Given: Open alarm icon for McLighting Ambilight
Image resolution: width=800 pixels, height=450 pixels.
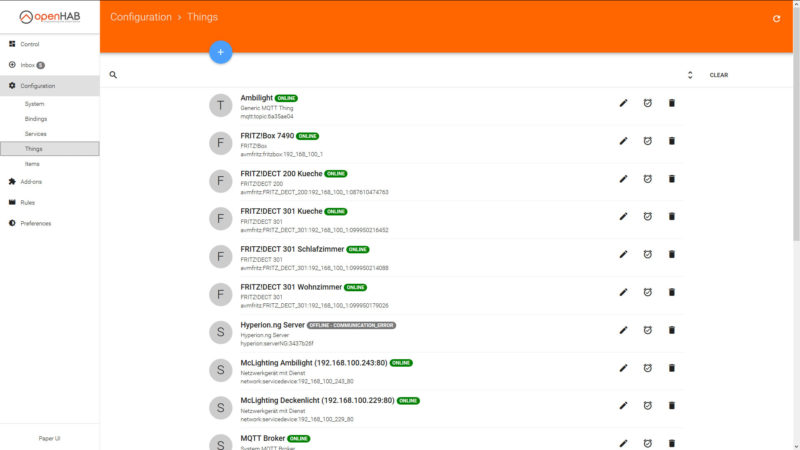Looking at the screenshot, I should (x=647, y=368).
